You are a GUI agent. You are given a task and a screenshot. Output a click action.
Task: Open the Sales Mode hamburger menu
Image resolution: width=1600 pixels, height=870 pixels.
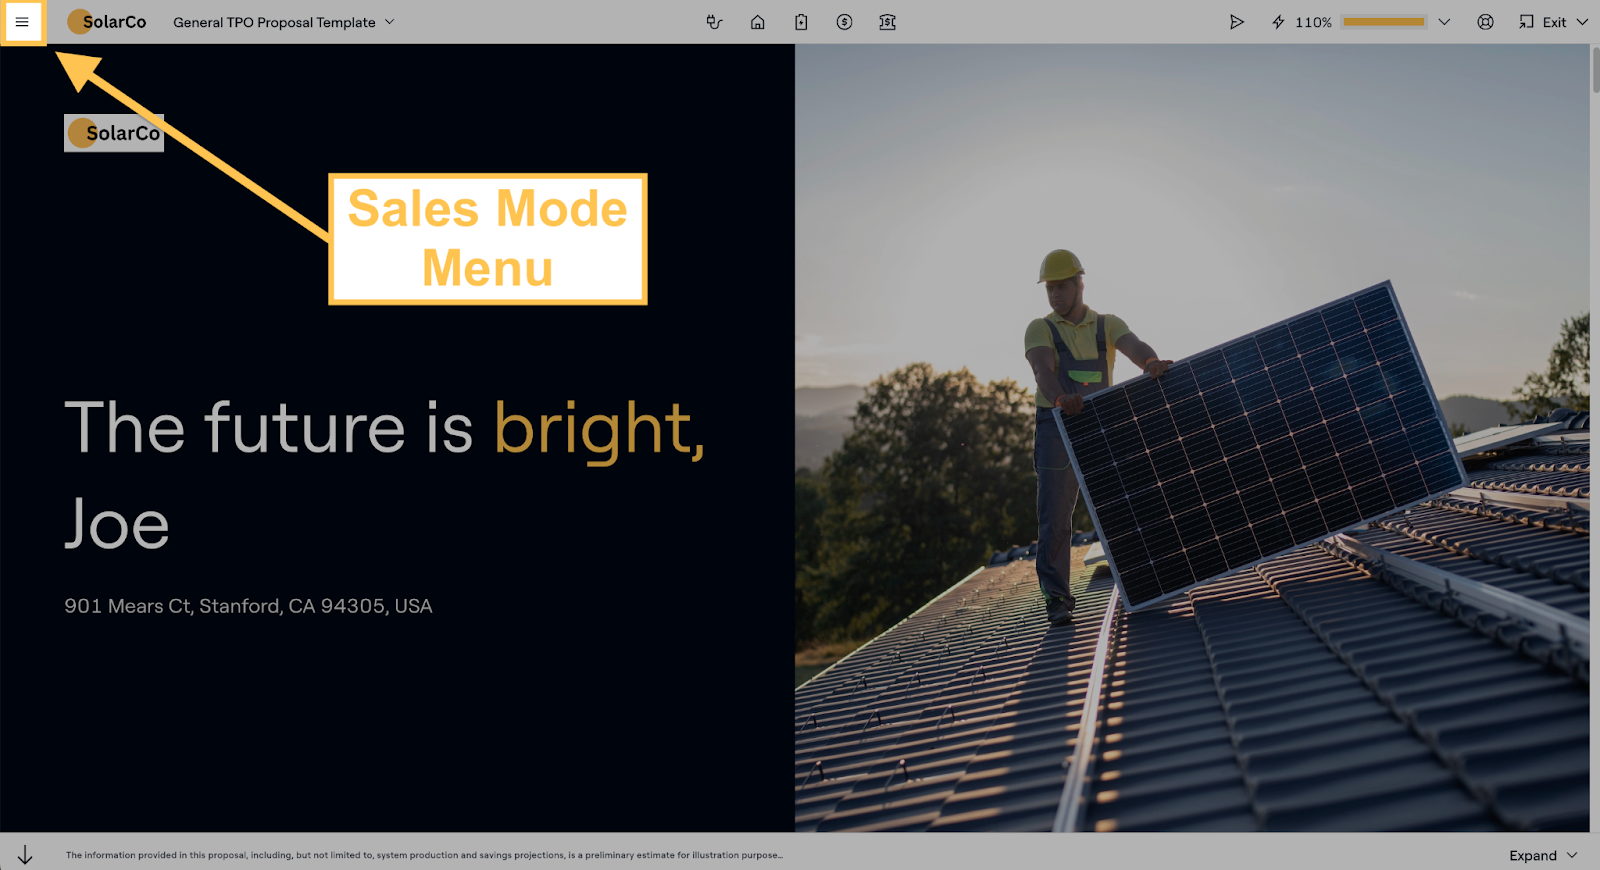point(22,22)
